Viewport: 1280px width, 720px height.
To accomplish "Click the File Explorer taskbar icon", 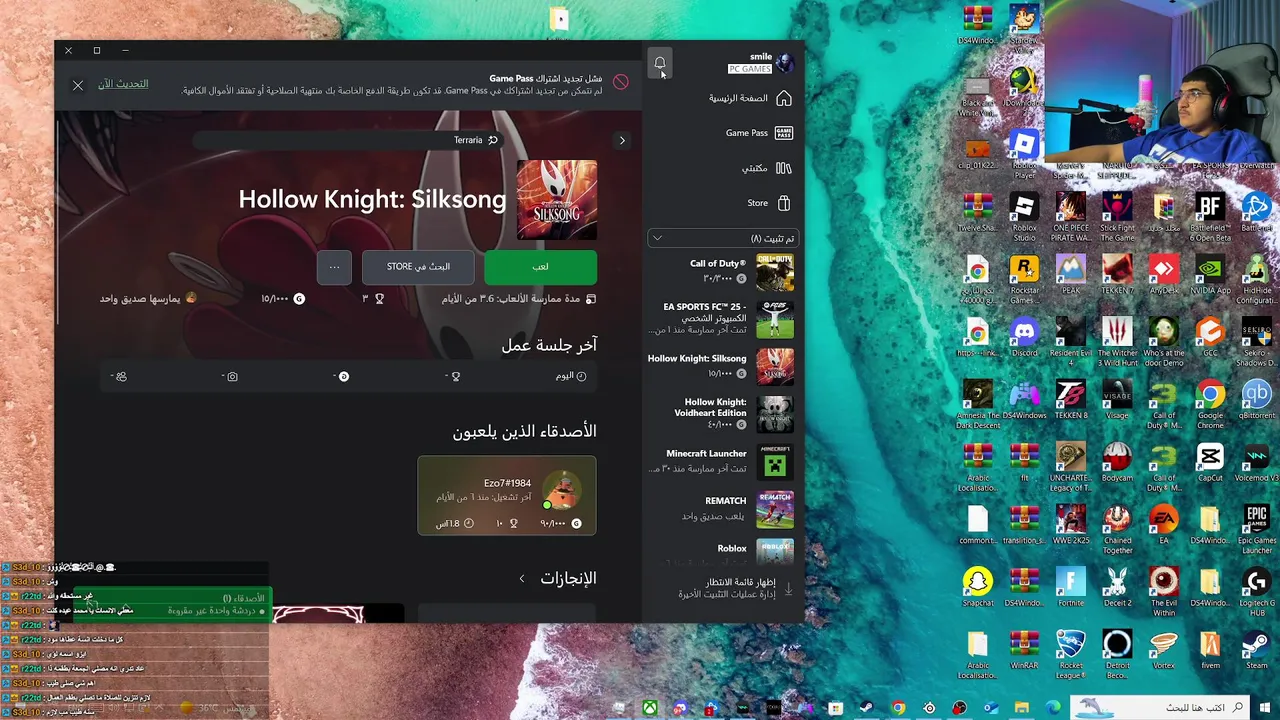I will coord(1022,708).
